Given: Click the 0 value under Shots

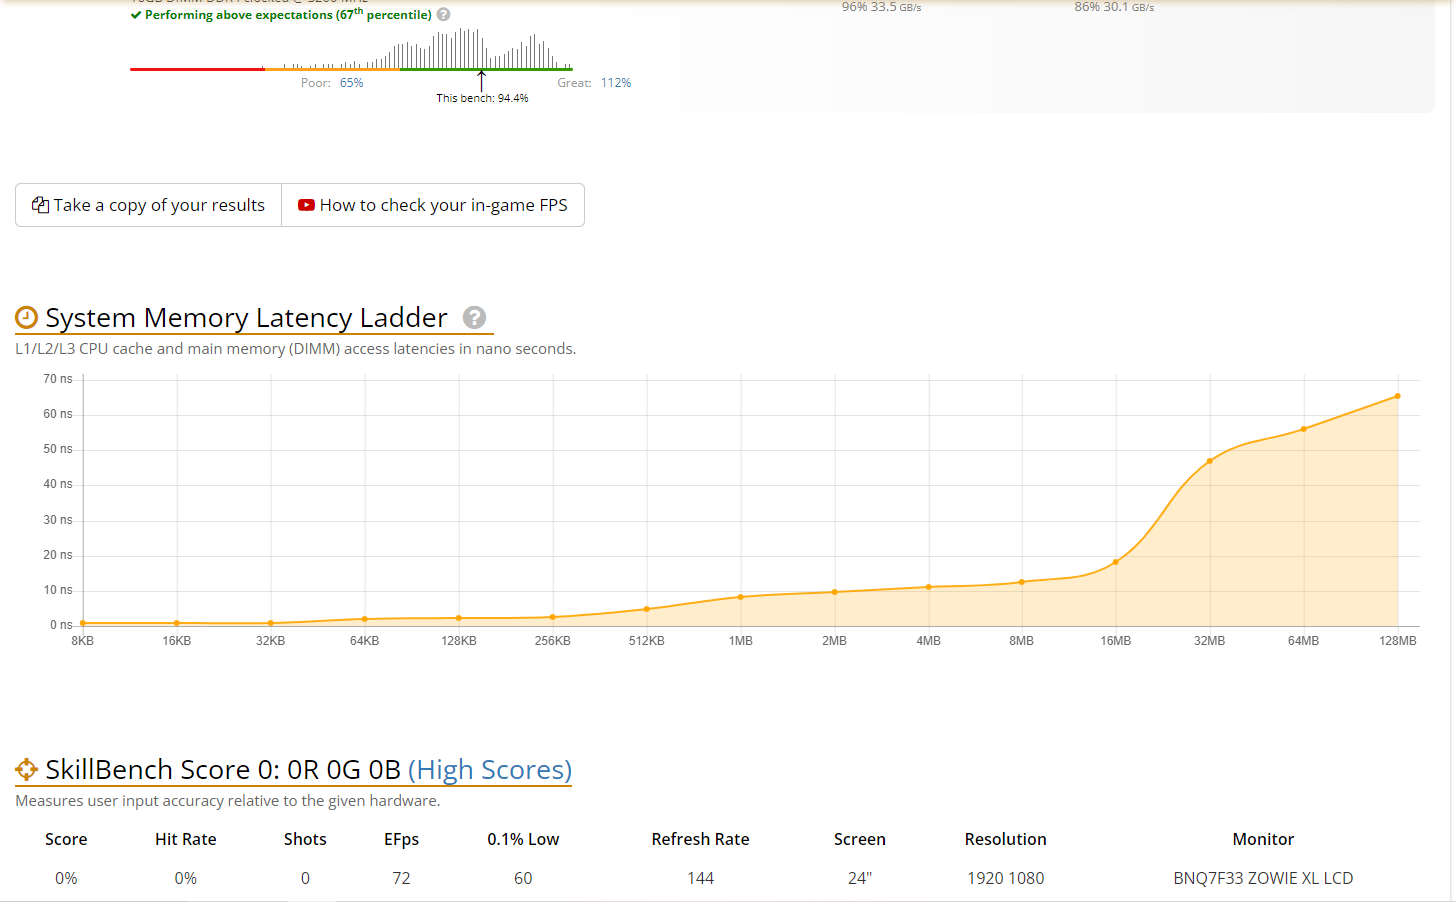Looking at the screenshot, I should pos(305,878).
